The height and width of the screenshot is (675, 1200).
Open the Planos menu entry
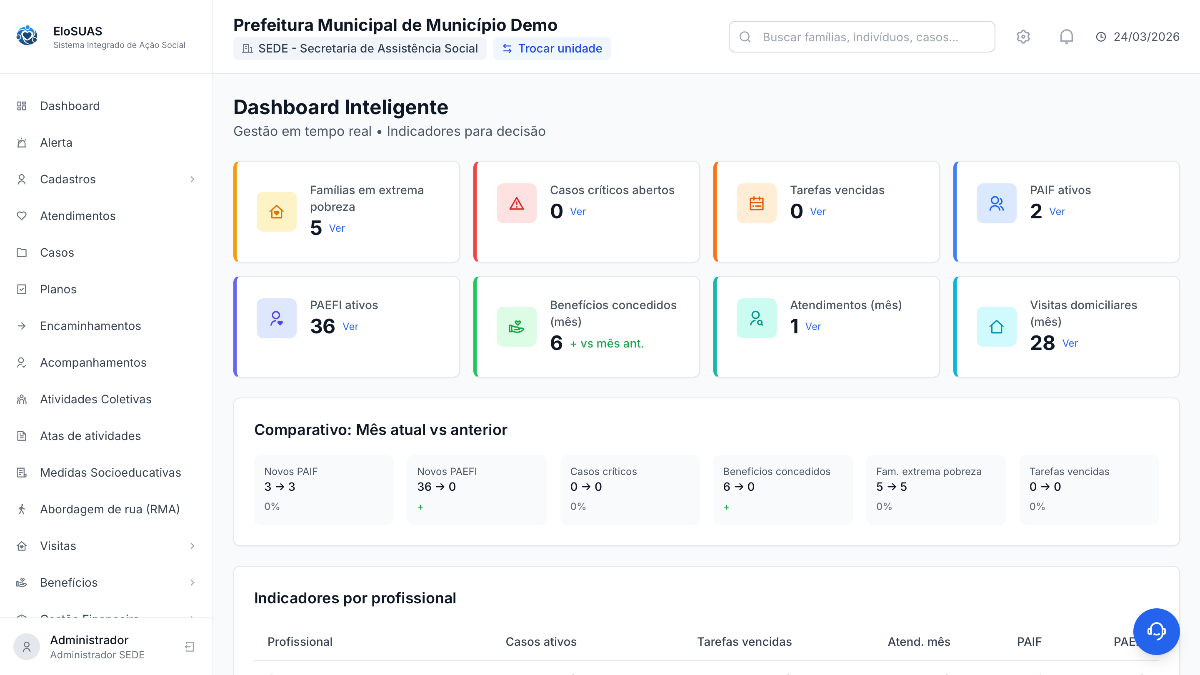pyautogui.click(x=59, y=289)
